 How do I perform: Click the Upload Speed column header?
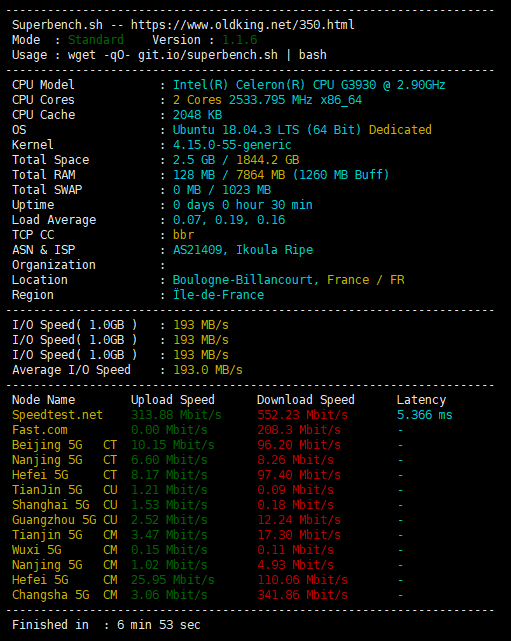pos(173,400)
